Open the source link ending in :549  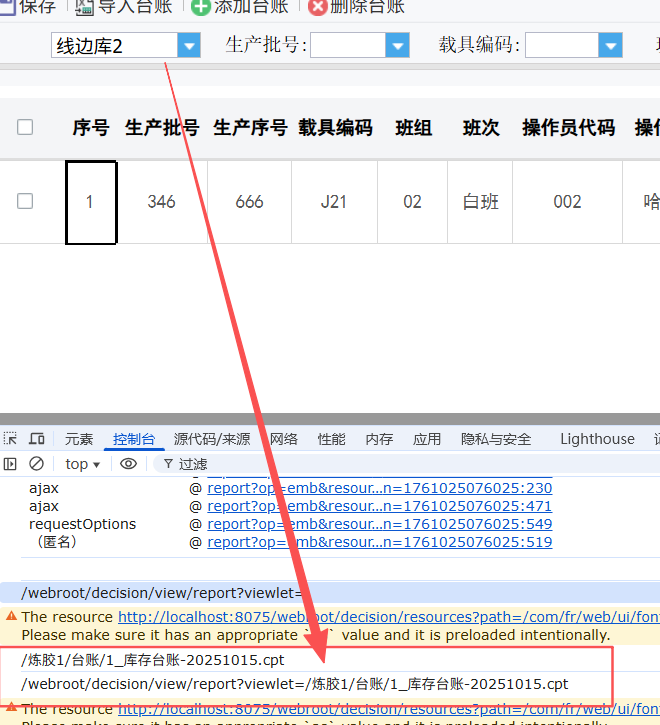click(x=380, y=524)
